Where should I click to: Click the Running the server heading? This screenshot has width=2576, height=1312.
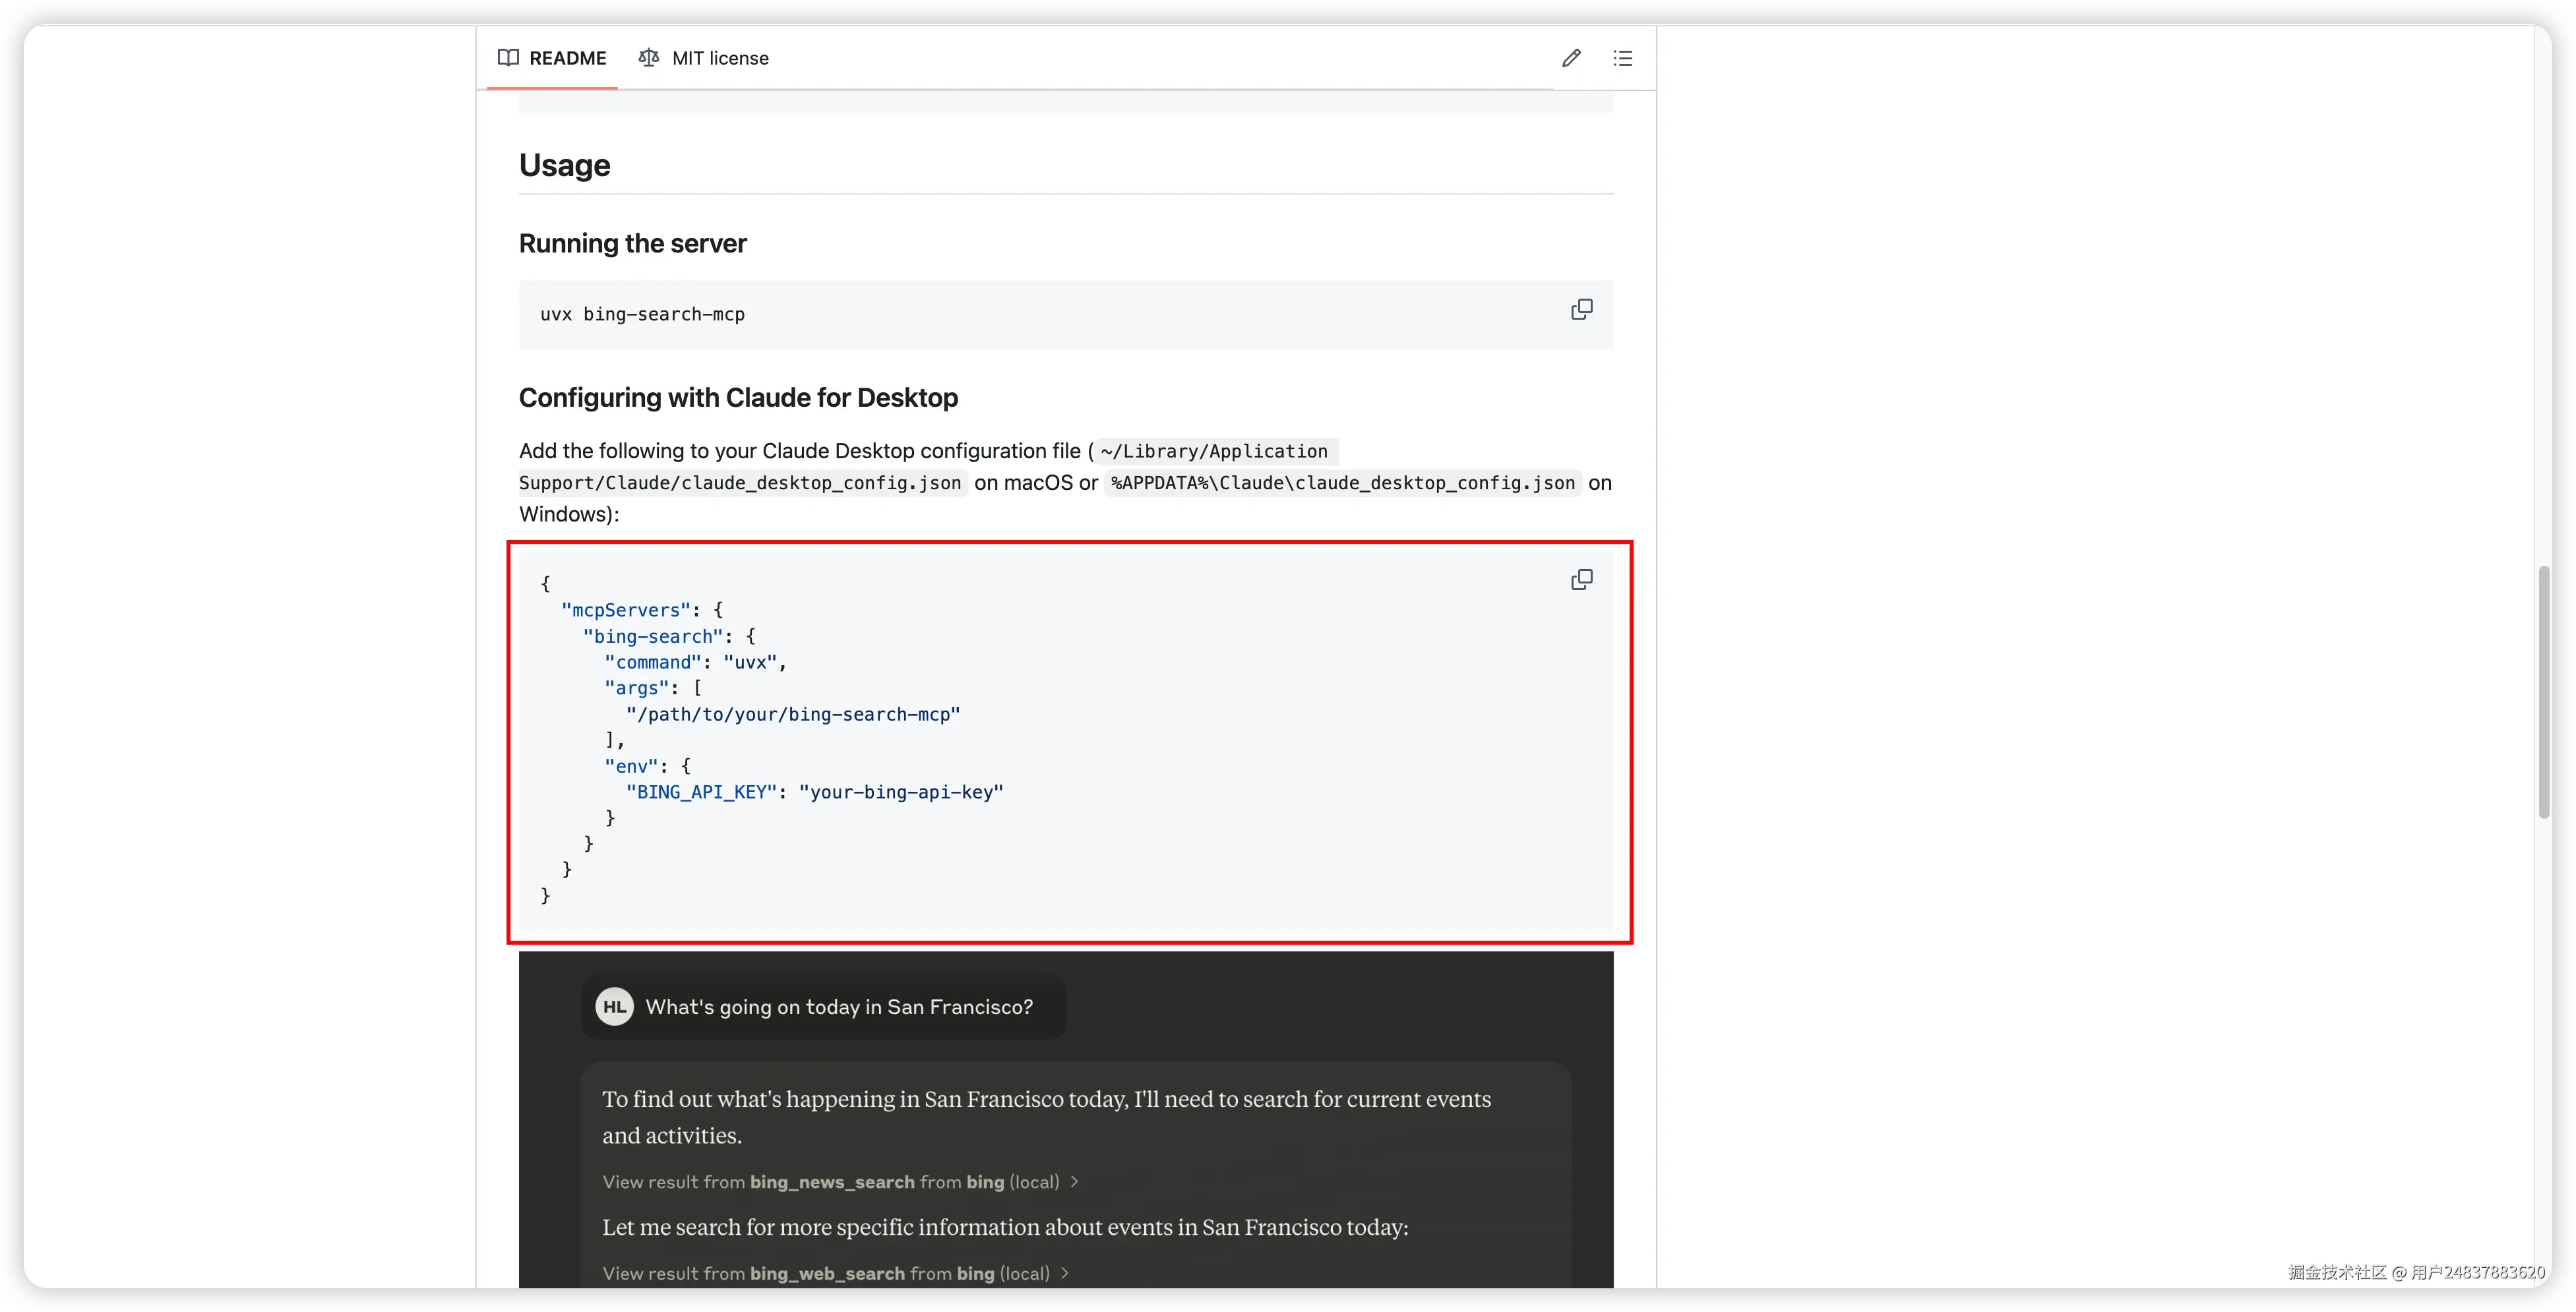632,244
